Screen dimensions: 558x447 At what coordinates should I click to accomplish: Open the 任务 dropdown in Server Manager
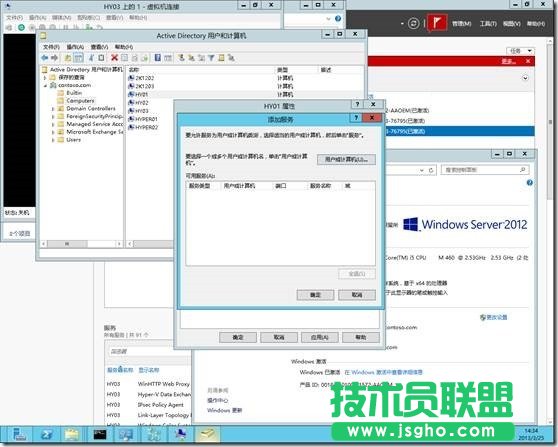[521, 51]
